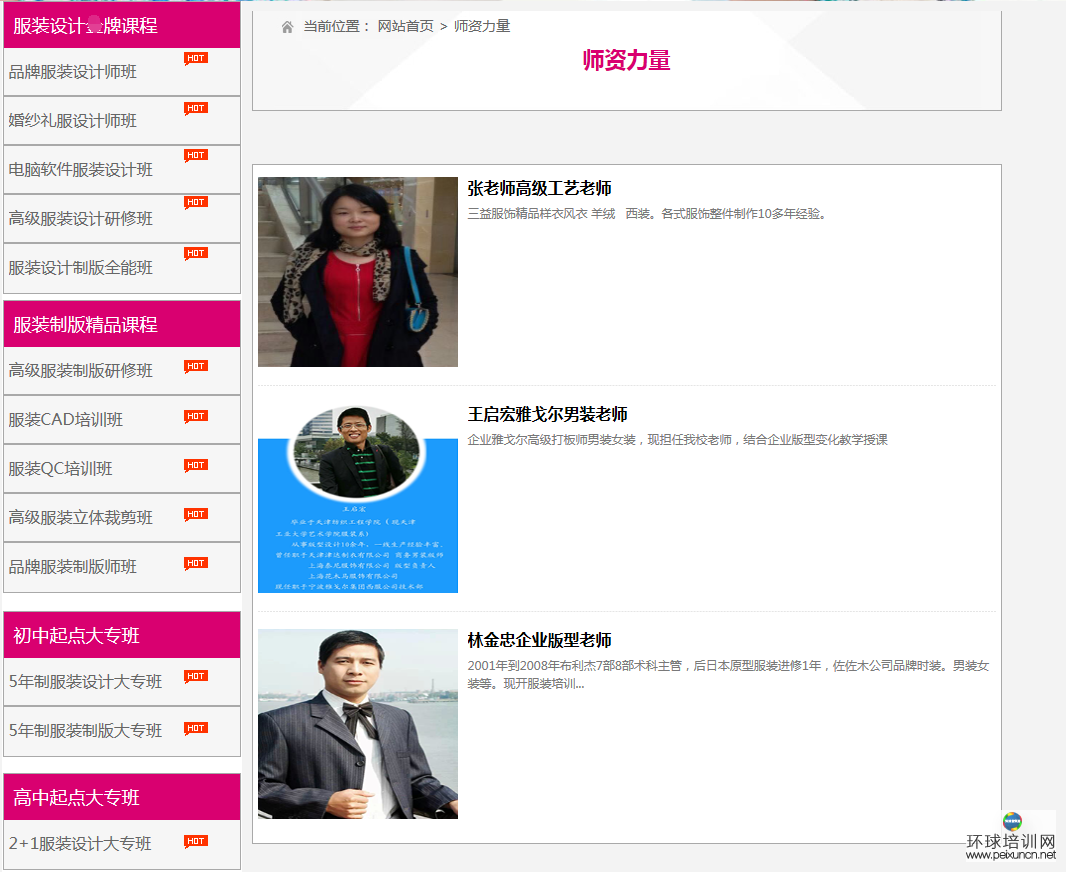
Task: Click 王启宏 blue profile card thumbnail
Action: point(358,498)
